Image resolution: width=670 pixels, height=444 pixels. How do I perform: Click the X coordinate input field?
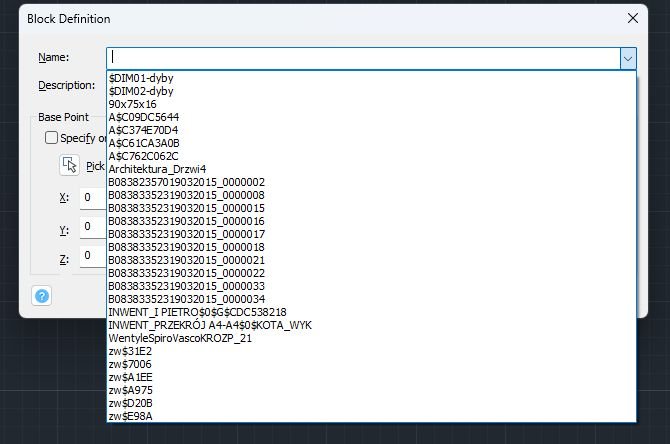pyautogui.click(x=92, y=198)
